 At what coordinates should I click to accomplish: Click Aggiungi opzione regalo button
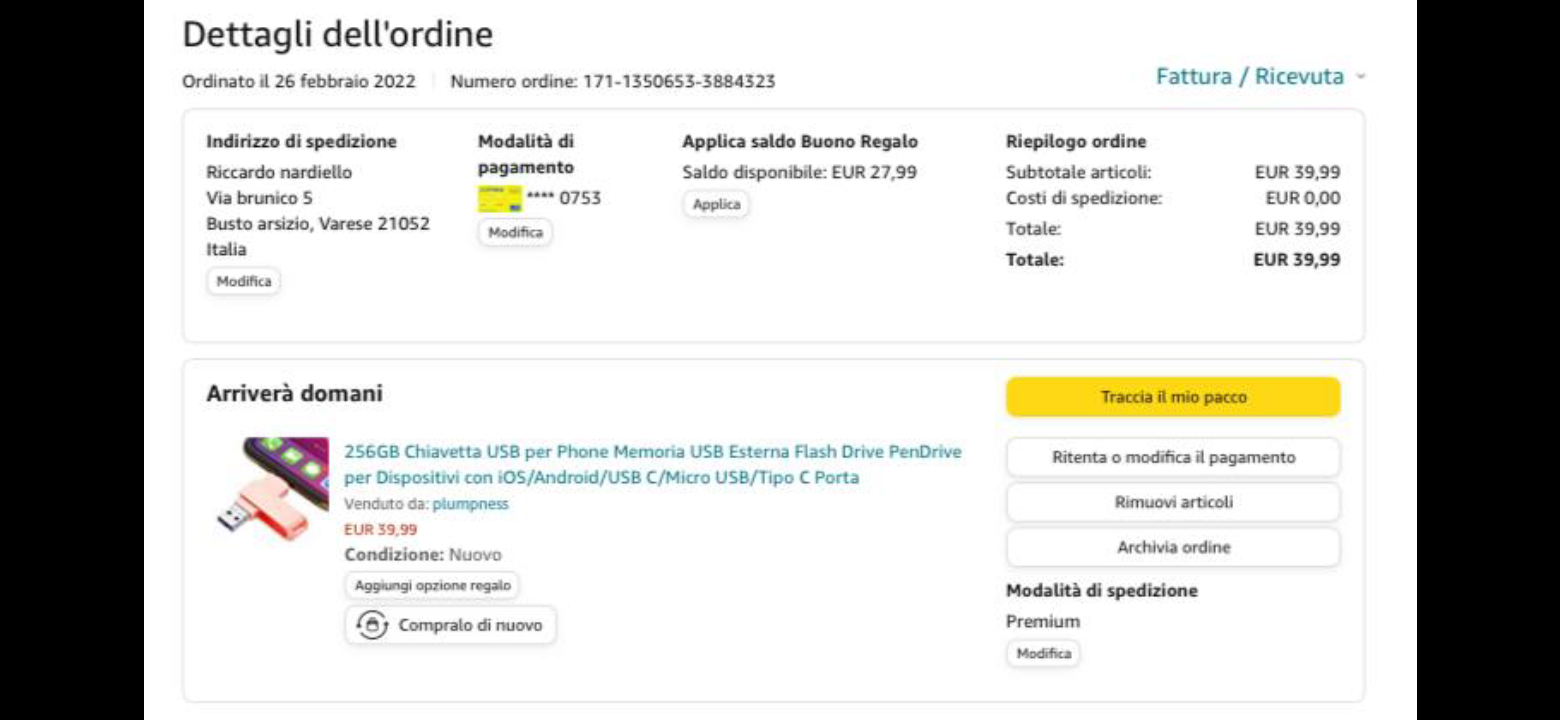(x=432, y=585)
